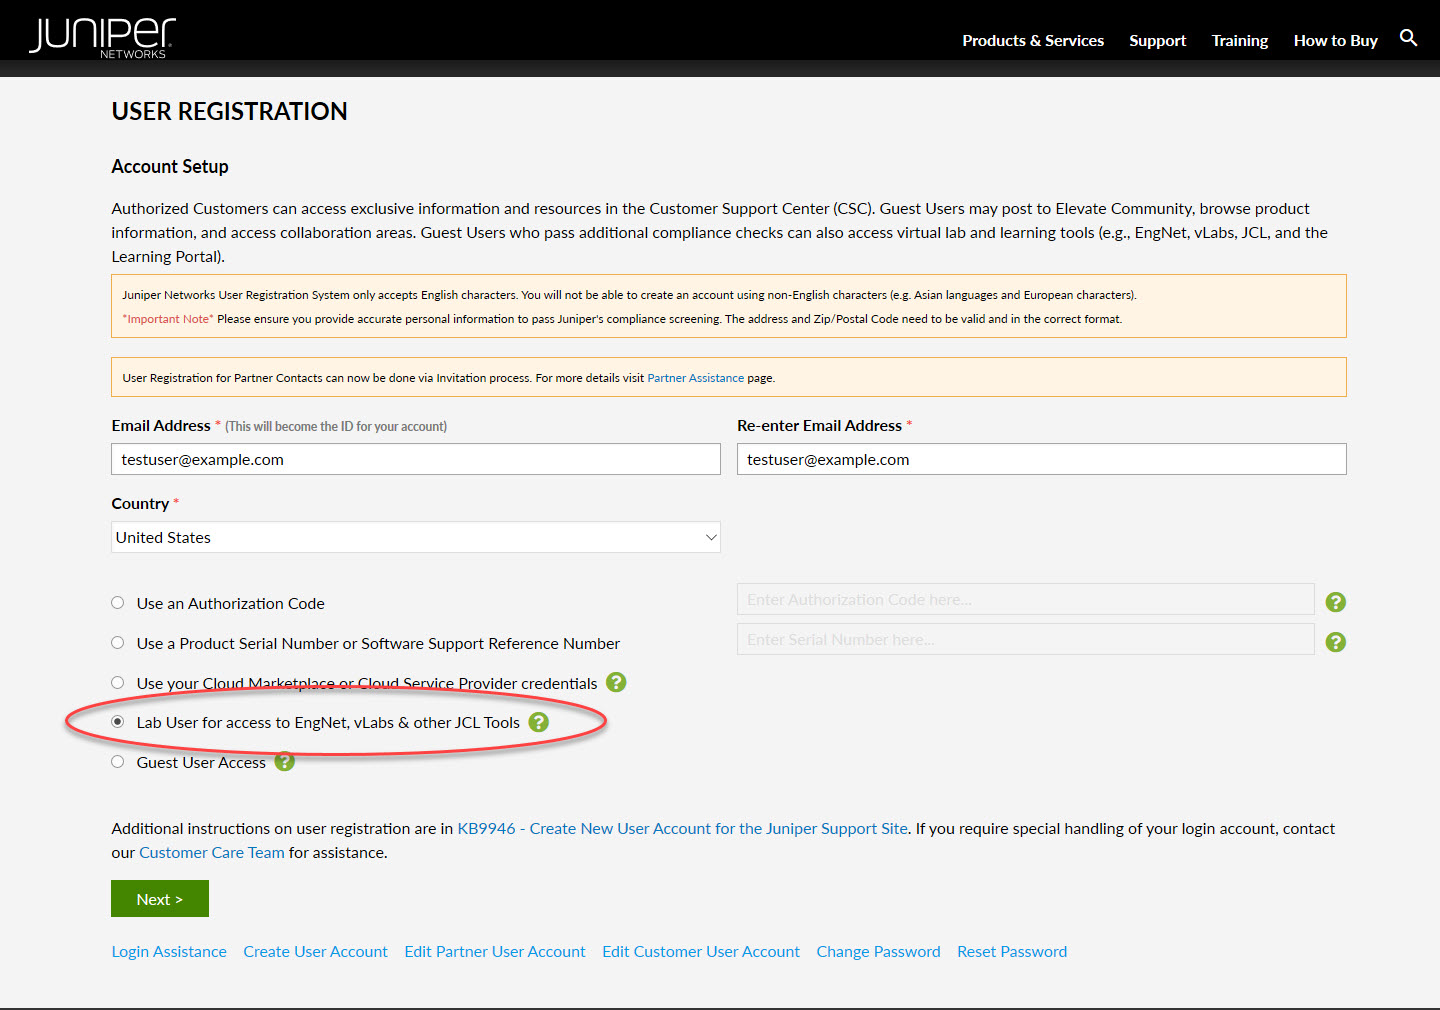Select Use an Authorization Code radio

[x=118, y=603]
